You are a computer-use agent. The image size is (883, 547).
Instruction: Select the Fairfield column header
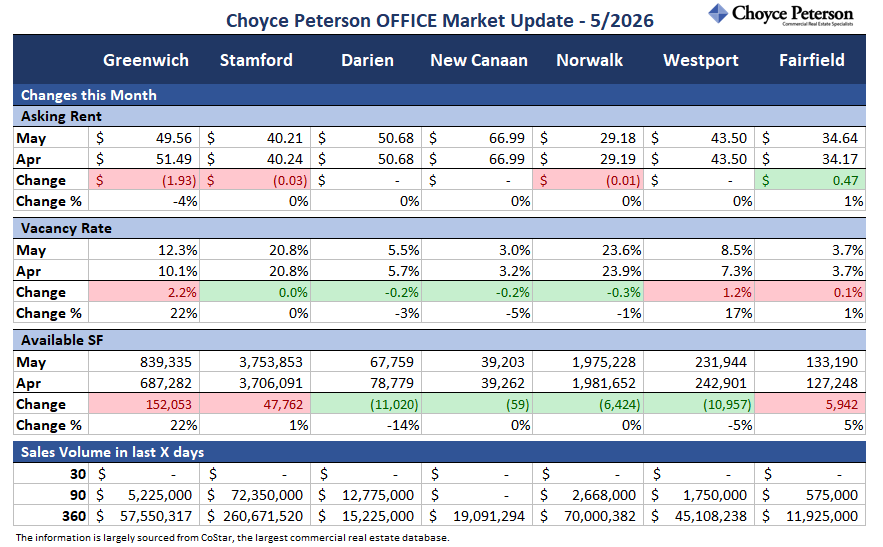click(811, 60)
